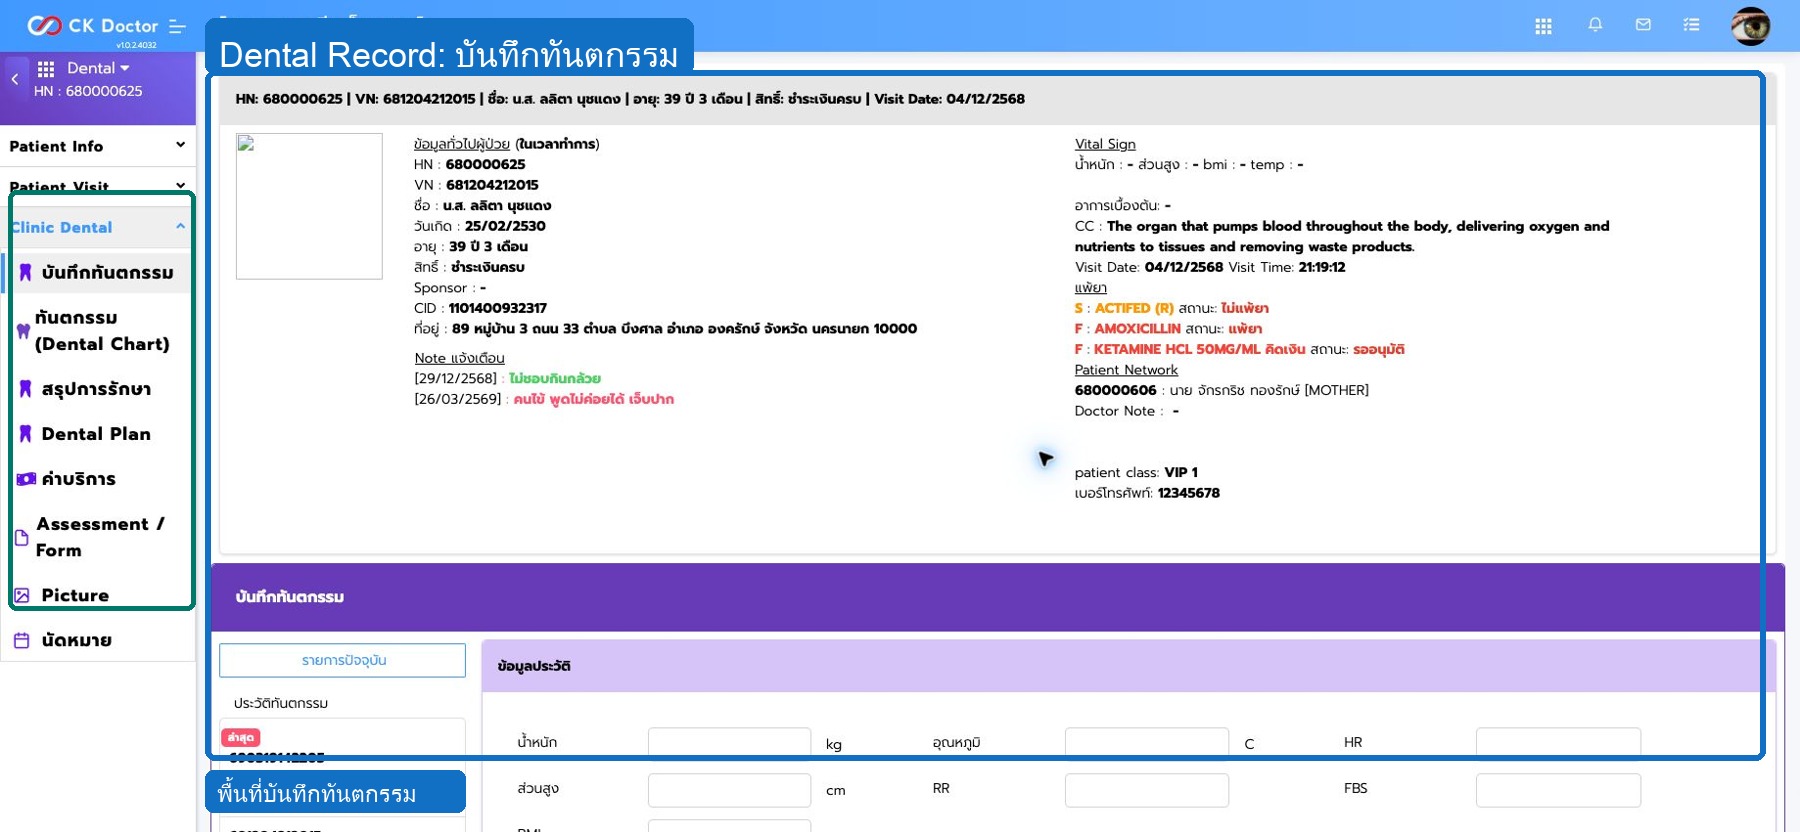Screen dimensions: 1800x832
Task: Open the task list icon in header
Action: [x=1691, y=25]
